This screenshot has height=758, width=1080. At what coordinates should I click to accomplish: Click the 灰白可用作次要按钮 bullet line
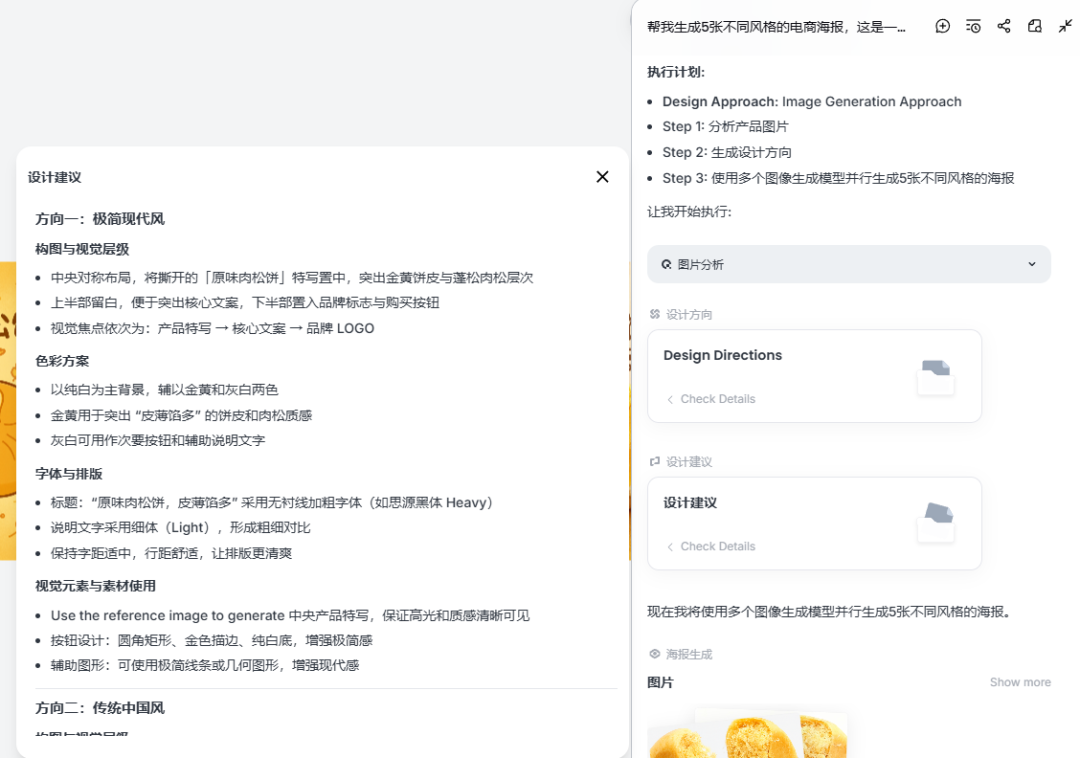click(158, 440)
